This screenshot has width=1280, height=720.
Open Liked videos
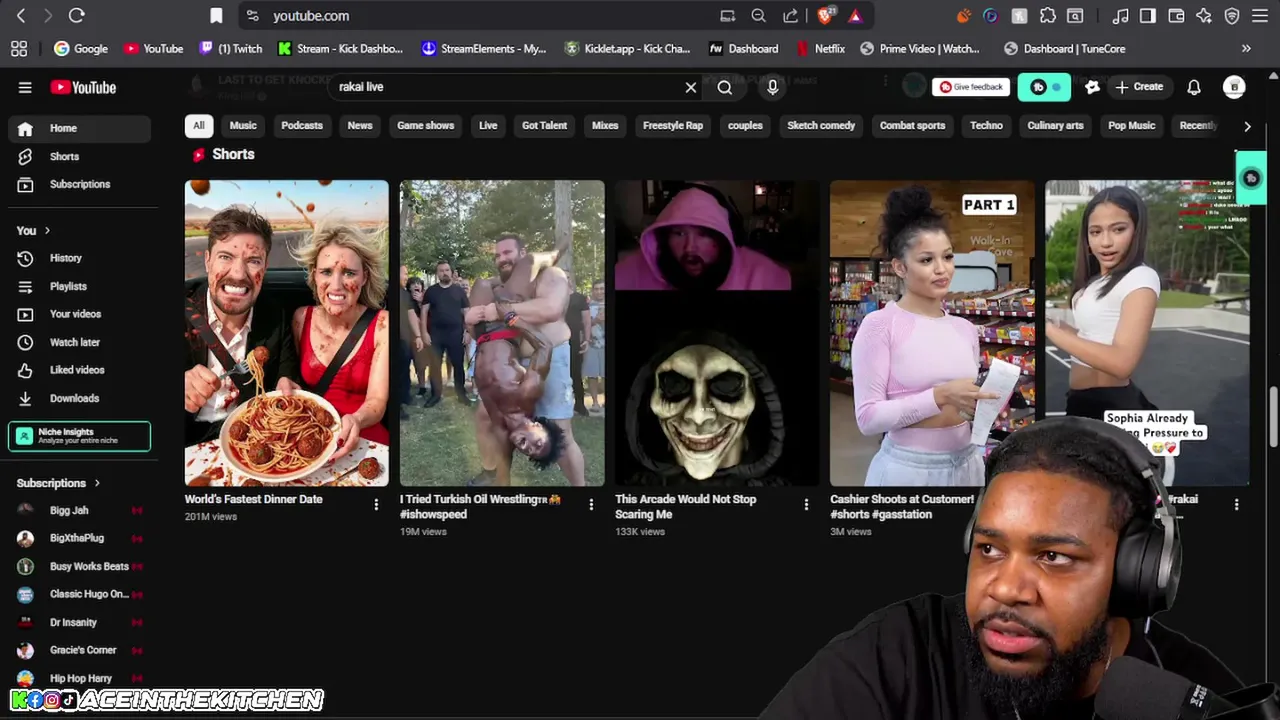(80, 370)
